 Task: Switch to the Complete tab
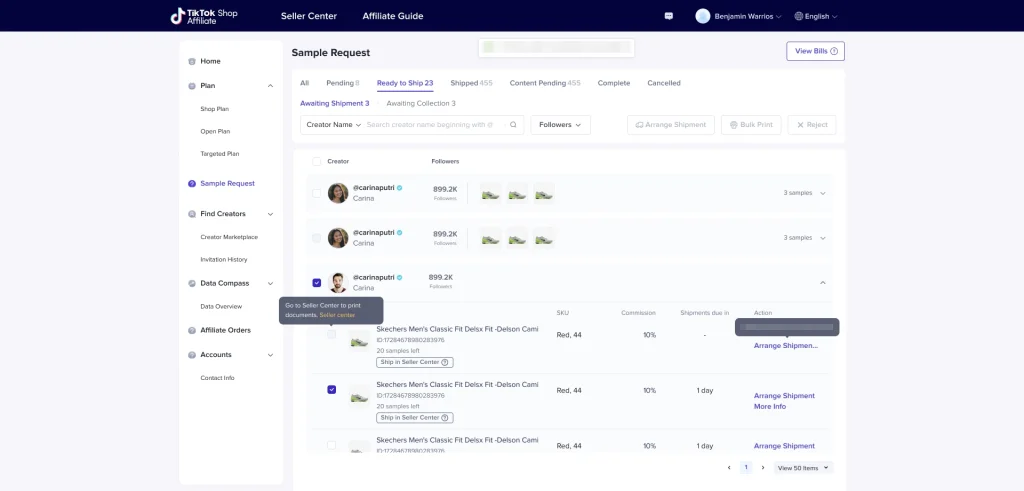click(614, 83)
